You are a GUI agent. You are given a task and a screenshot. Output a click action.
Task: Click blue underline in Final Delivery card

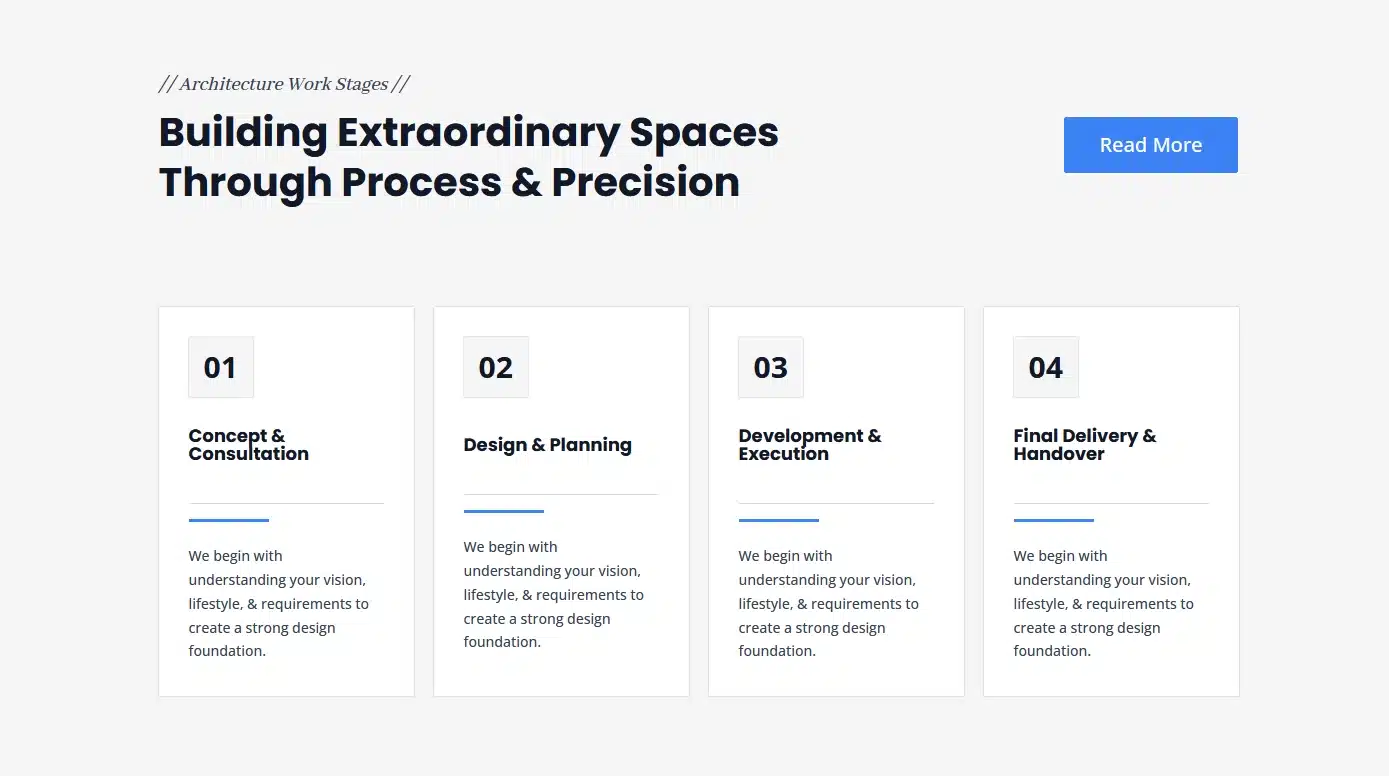(1054, 520)
